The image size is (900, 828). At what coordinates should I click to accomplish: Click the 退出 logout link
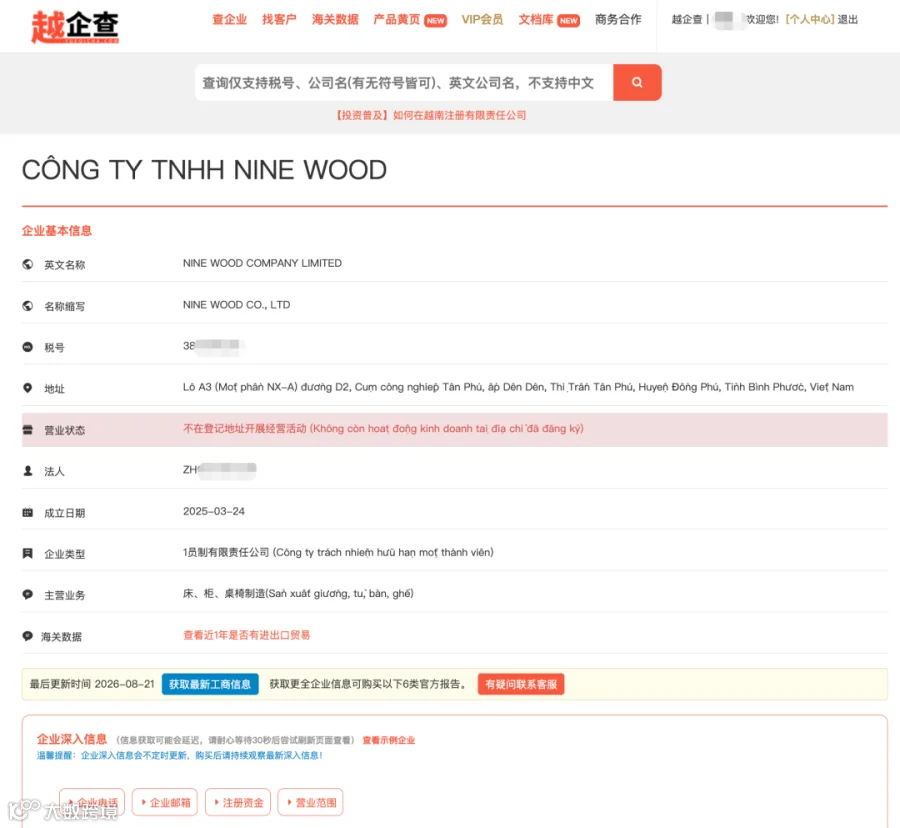coord(848,20)
